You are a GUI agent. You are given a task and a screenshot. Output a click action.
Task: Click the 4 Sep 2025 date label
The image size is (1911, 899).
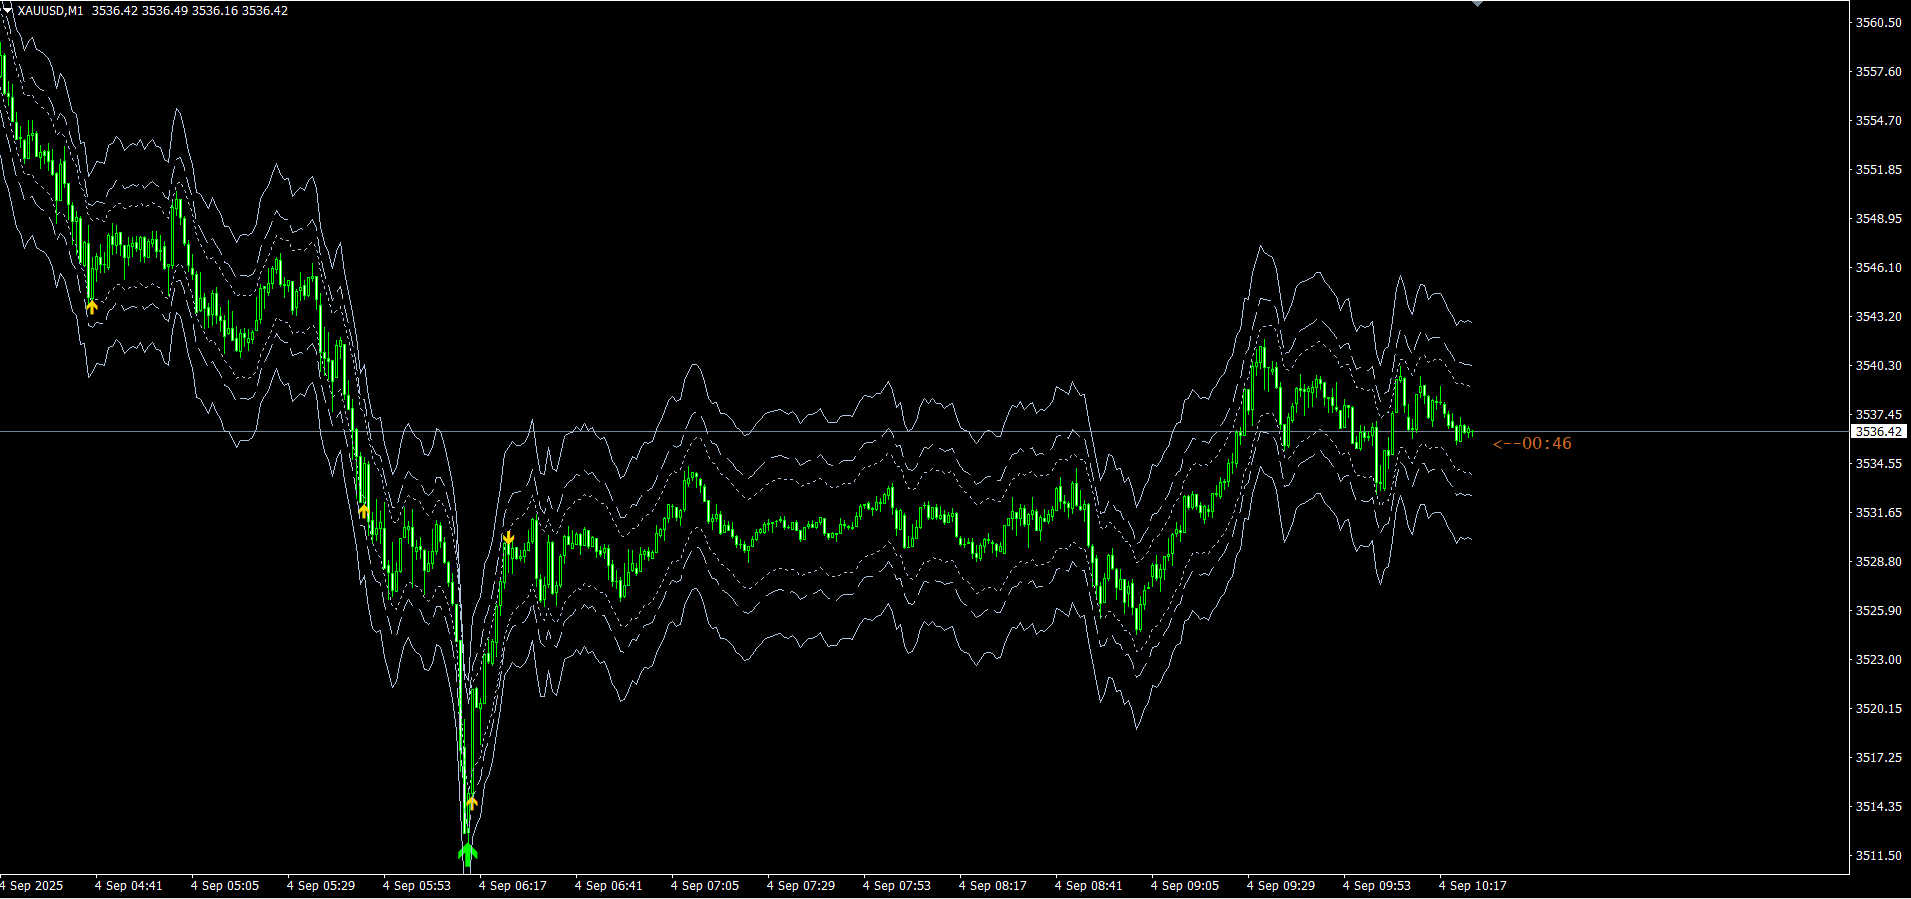(32, 886)
